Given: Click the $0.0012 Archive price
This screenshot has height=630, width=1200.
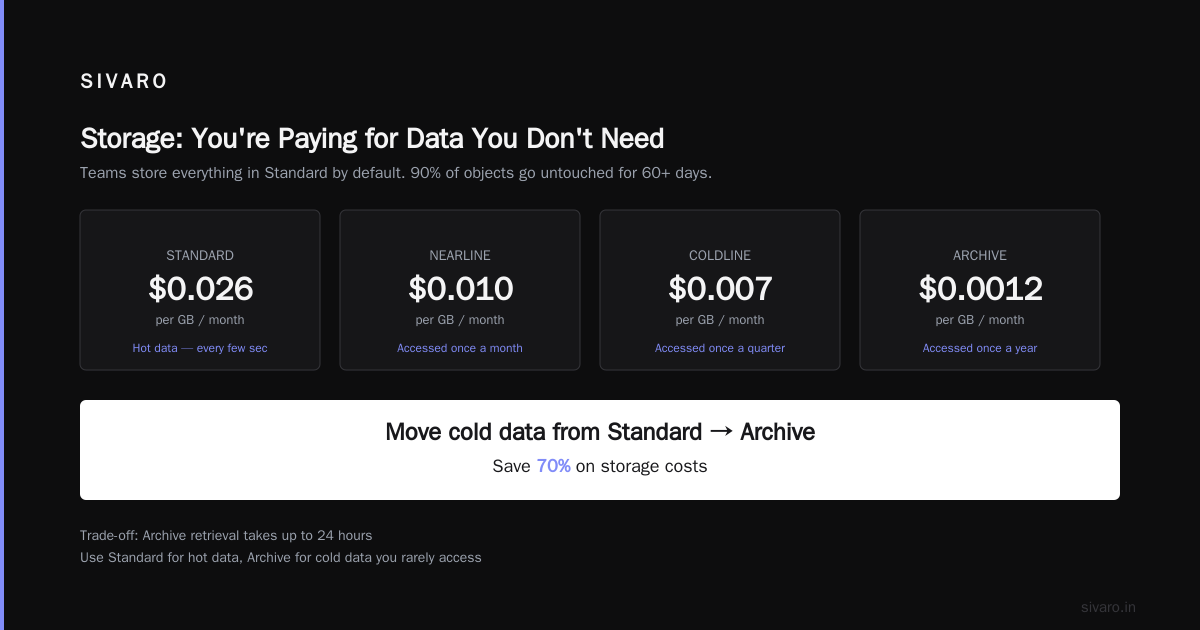Looking at the screenshot, I should pos(980,289).
